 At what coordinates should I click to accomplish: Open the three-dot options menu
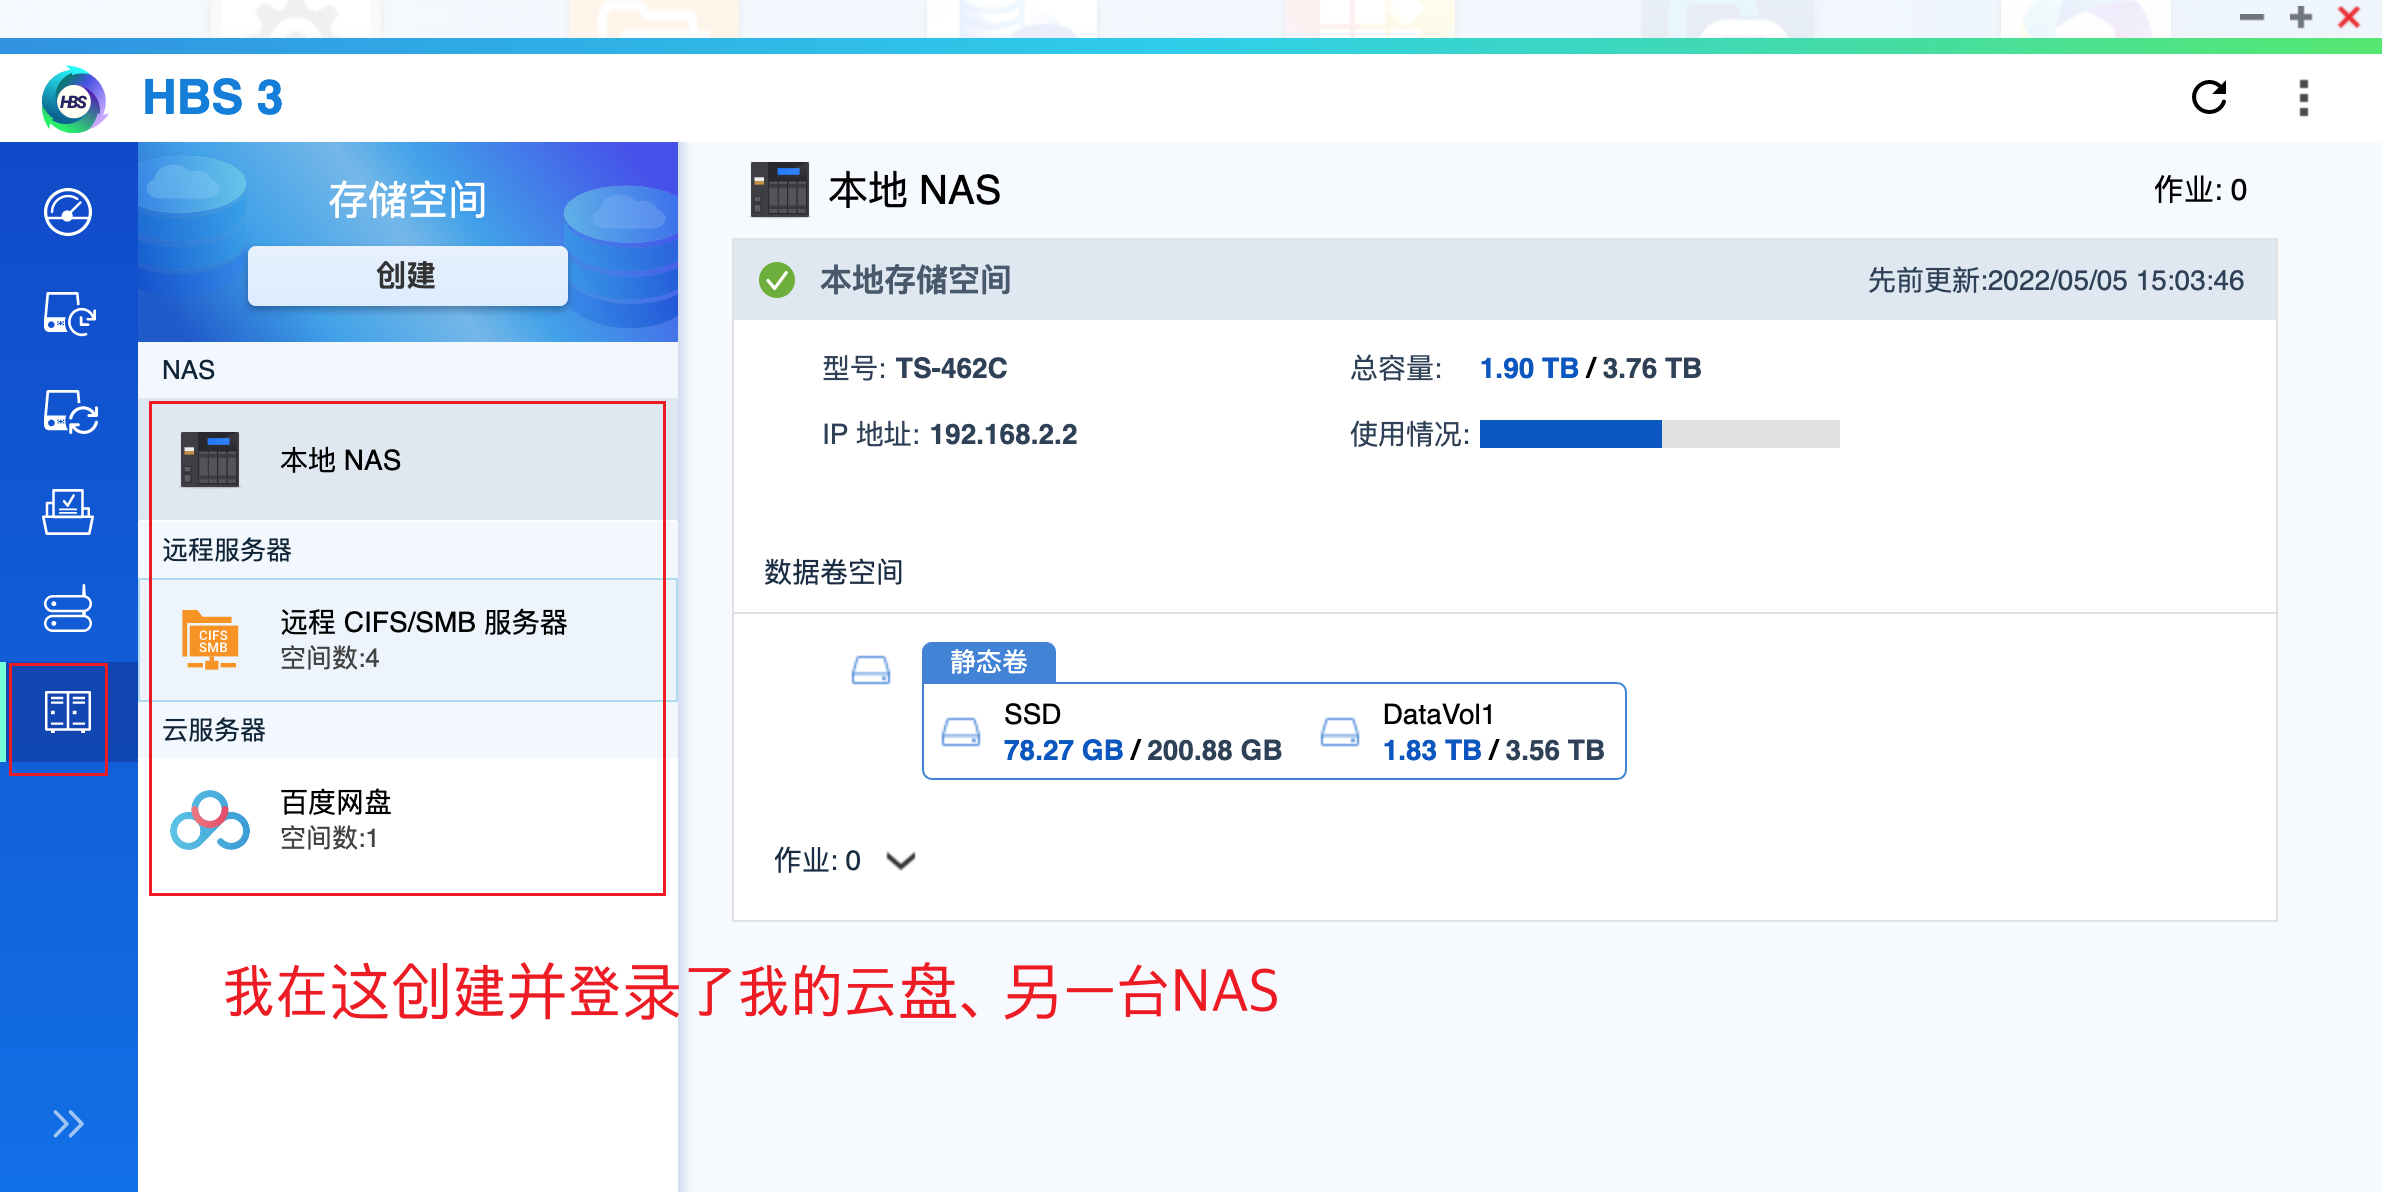pos(2302,97)
